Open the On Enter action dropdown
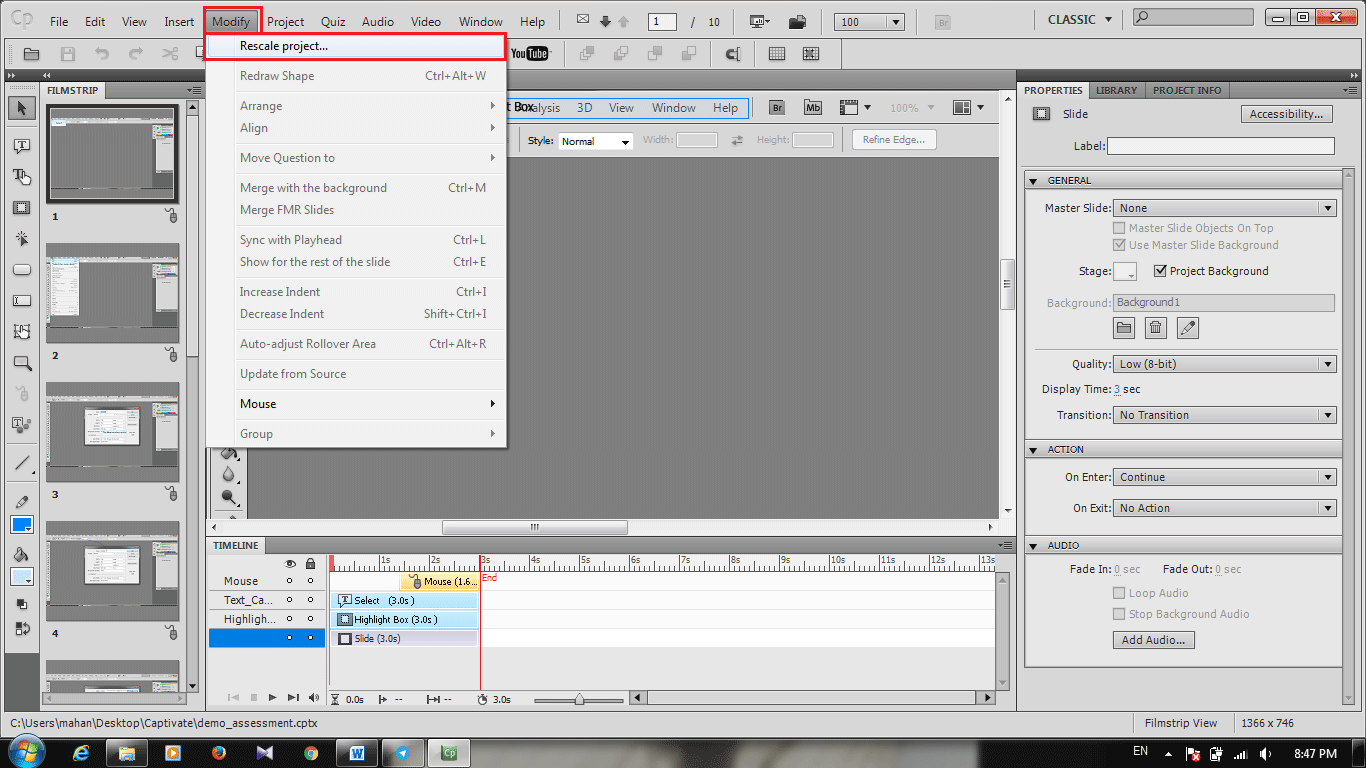 [1224, 477]
